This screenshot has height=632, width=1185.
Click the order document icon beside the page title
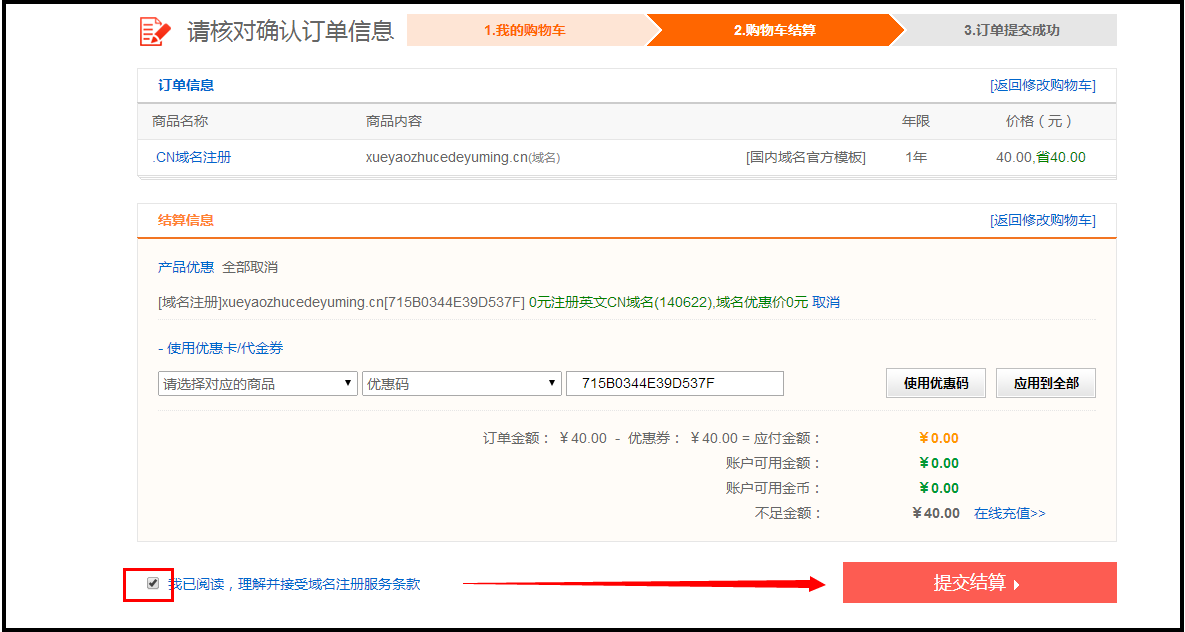(x=155, y=31)
